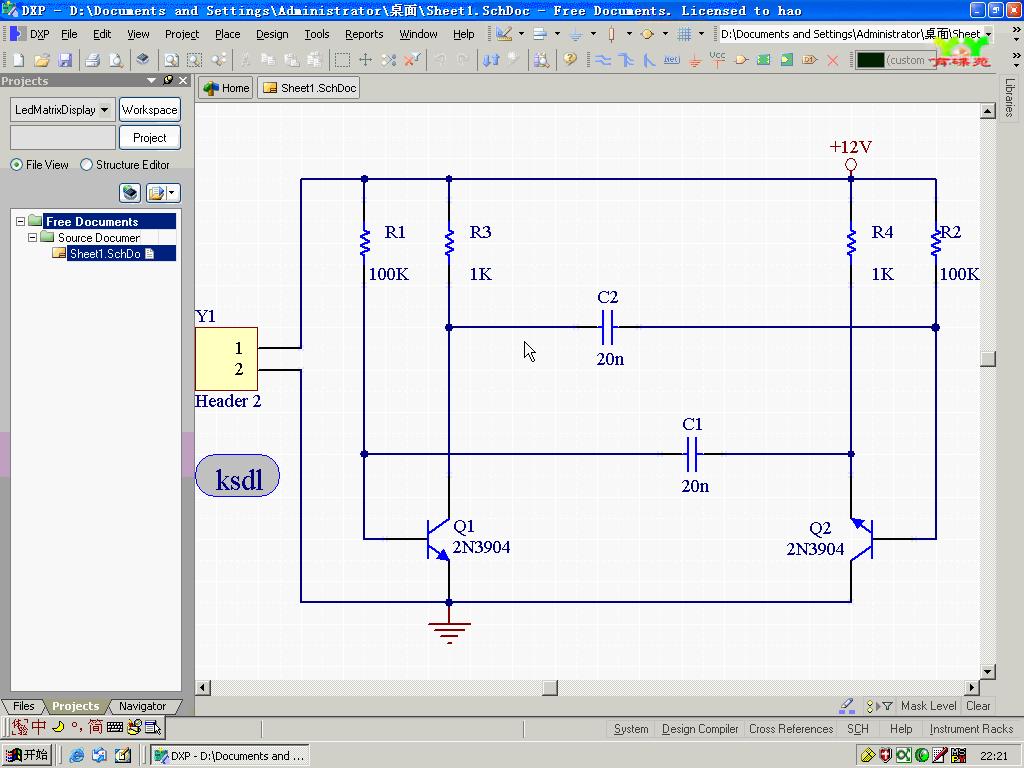Screen dimensions: 1024x768
Task: Print the document using printer icon
Action: tap(92, 60)
